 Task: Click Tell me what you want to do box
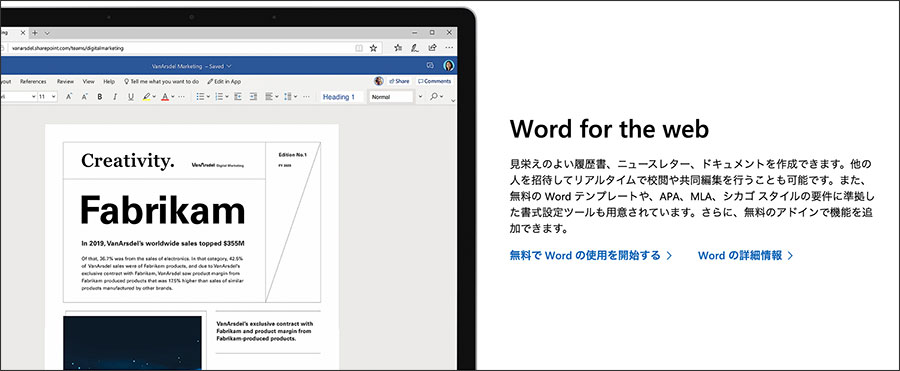coord(161,82)
